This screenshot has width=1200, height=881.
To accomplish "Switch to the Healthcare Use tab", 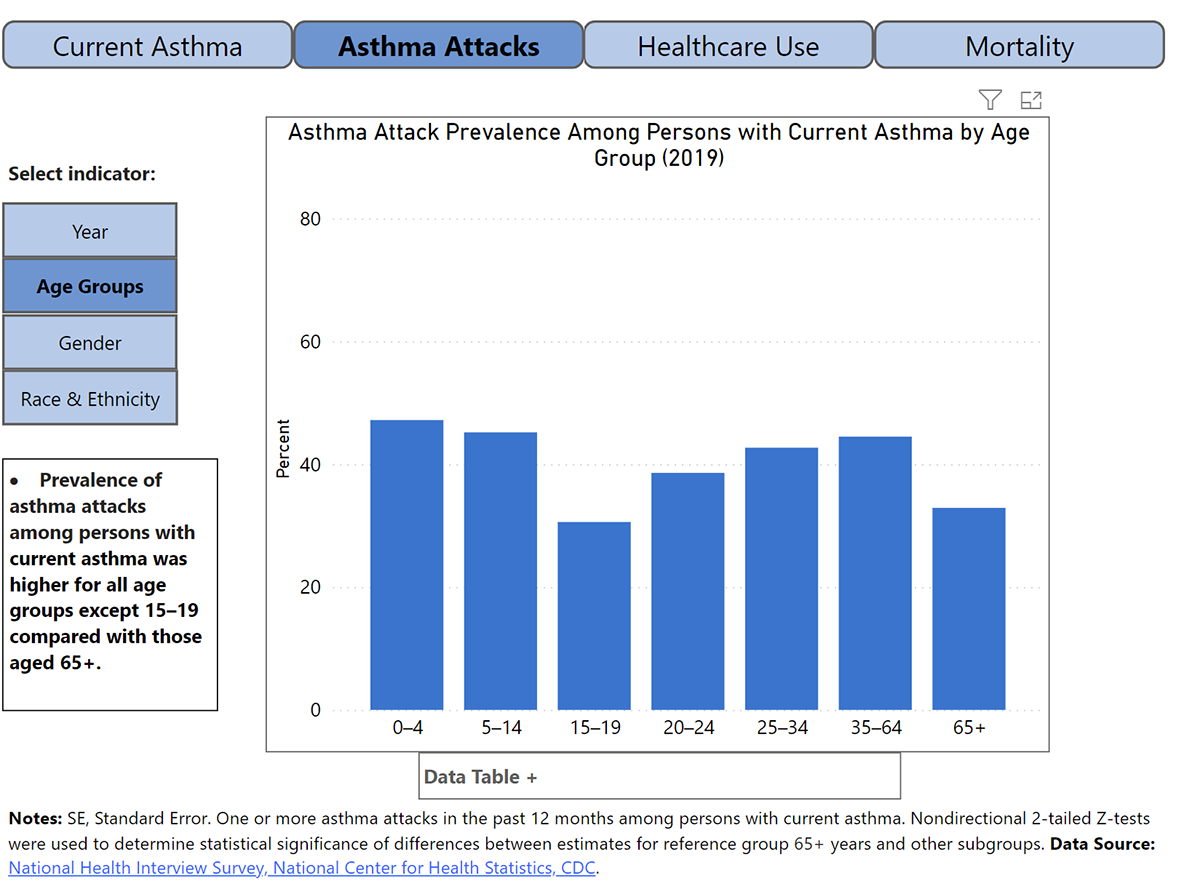I will click(x=728, y=45).
